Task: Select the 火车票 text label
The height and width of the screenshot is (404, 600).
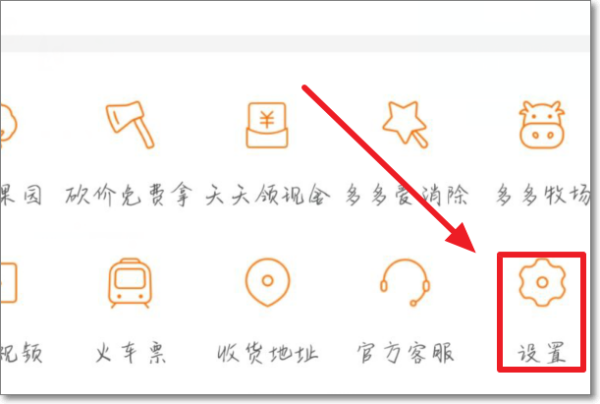Action: pyautogui.click(x=130, y=352)
